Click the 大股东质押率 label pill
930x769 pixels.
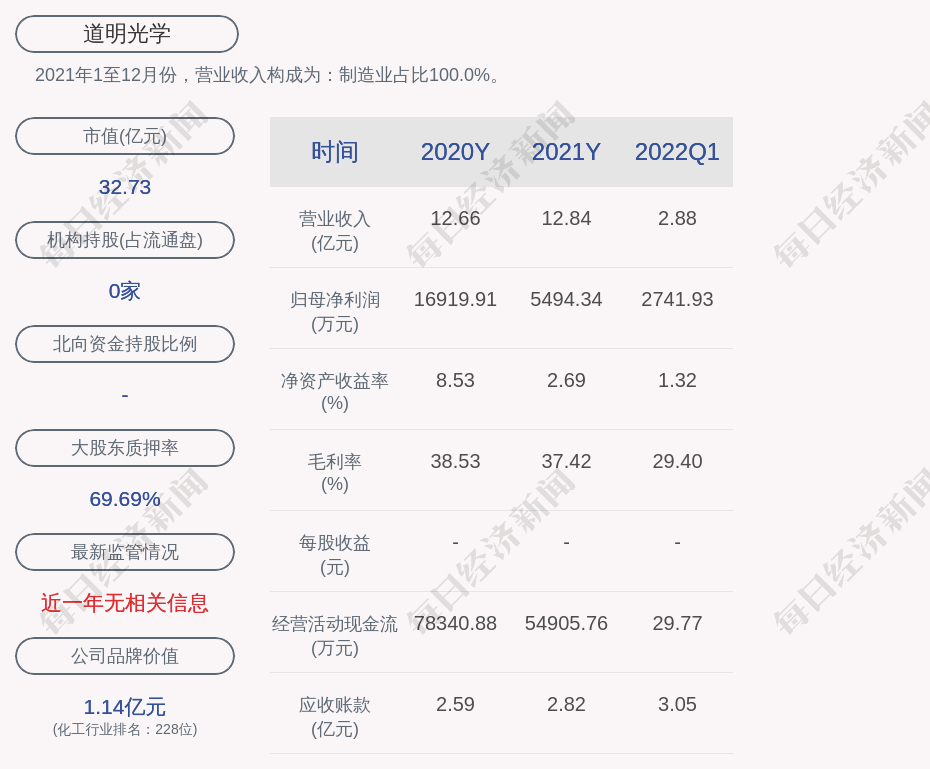125,448
